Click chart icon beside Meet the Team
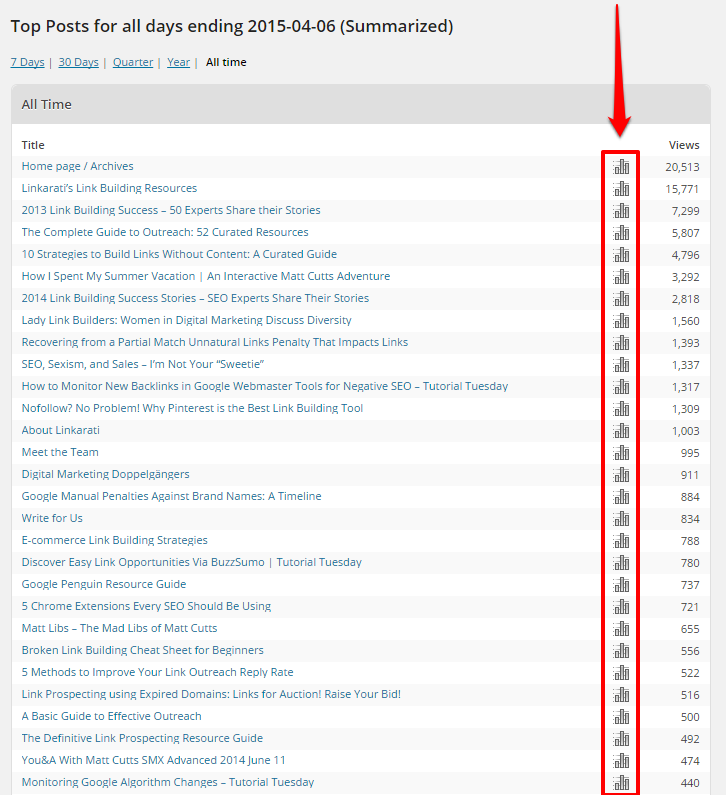 [x=621, y=453]
